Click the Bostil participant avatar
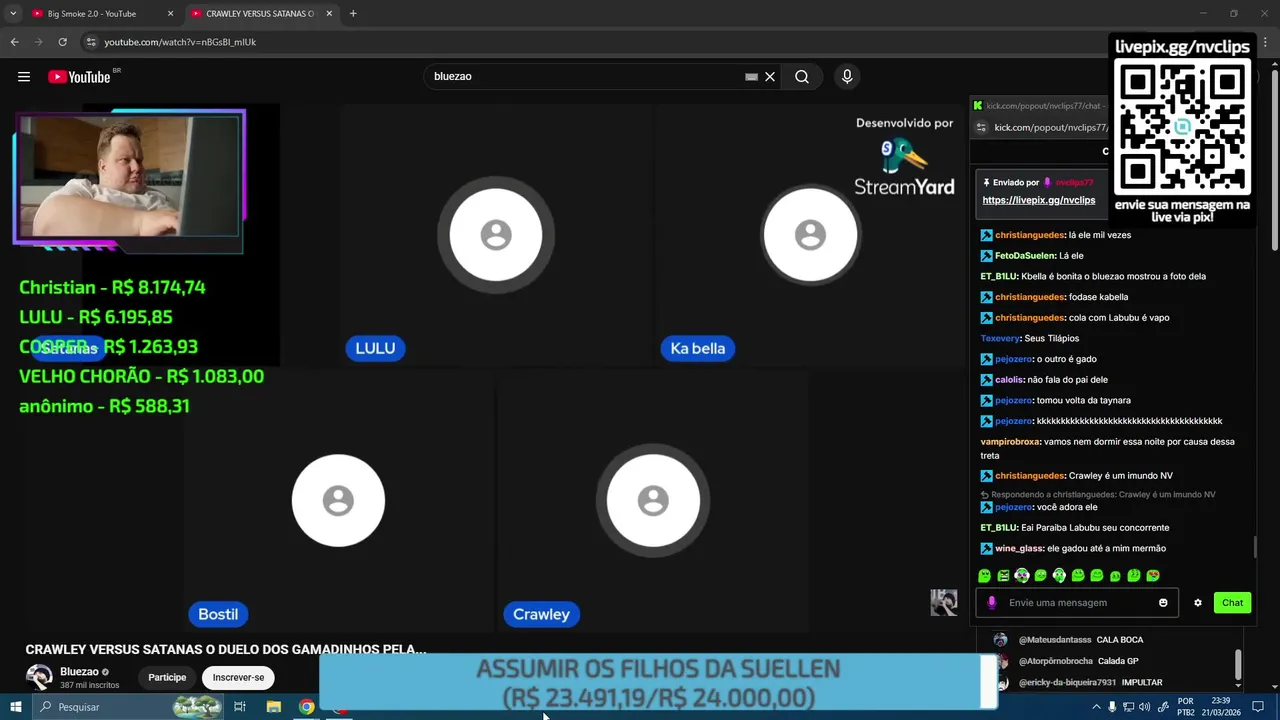The image size is (1280, 720). [x=338, y=501]
